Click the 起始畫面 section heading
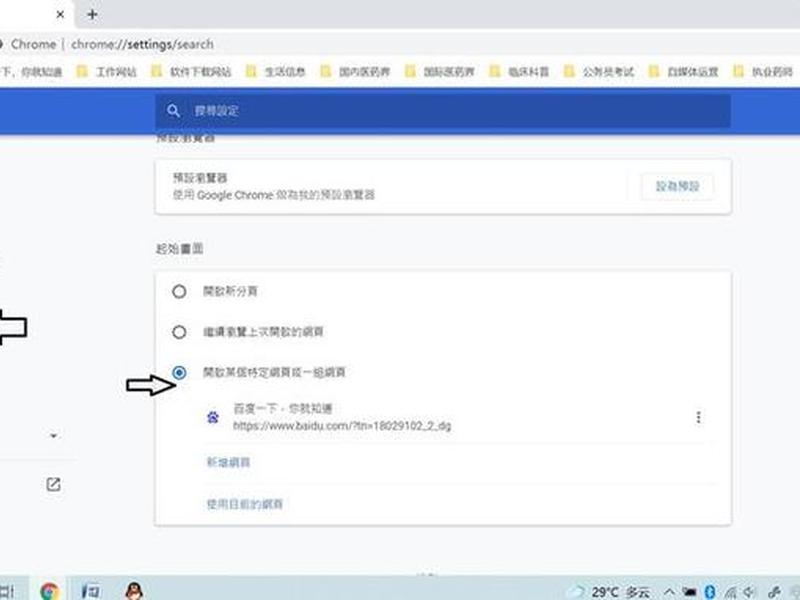 click(180, 248)
